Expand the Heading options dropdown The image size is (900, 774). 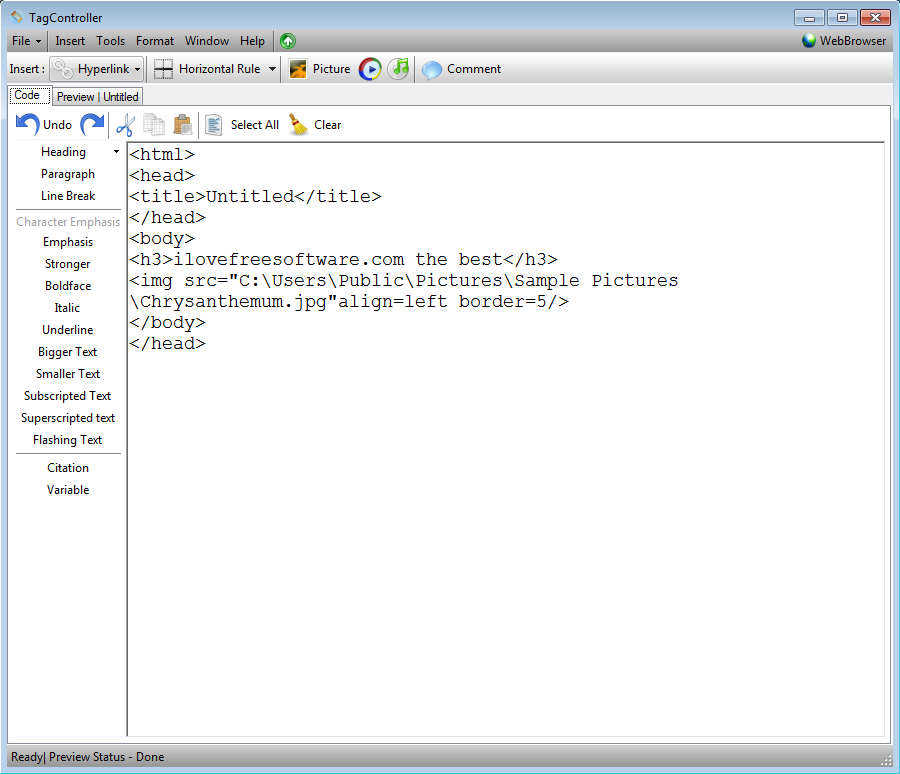(x=115, y=151)
